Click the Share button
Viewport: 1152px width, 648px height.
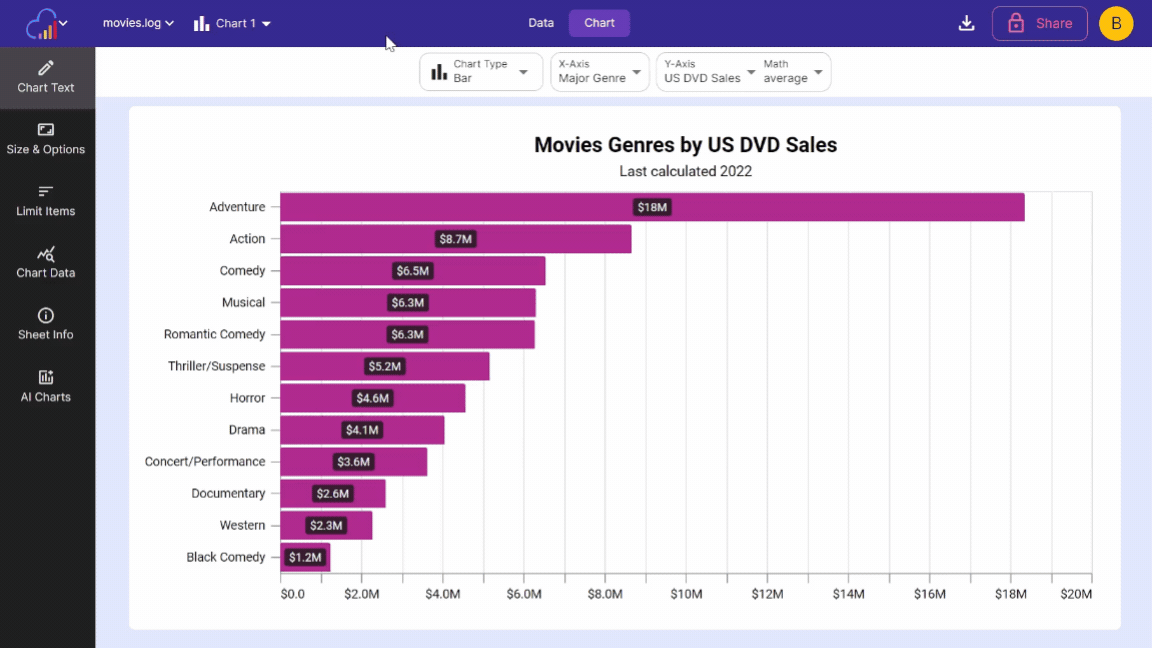[1040, 24]
